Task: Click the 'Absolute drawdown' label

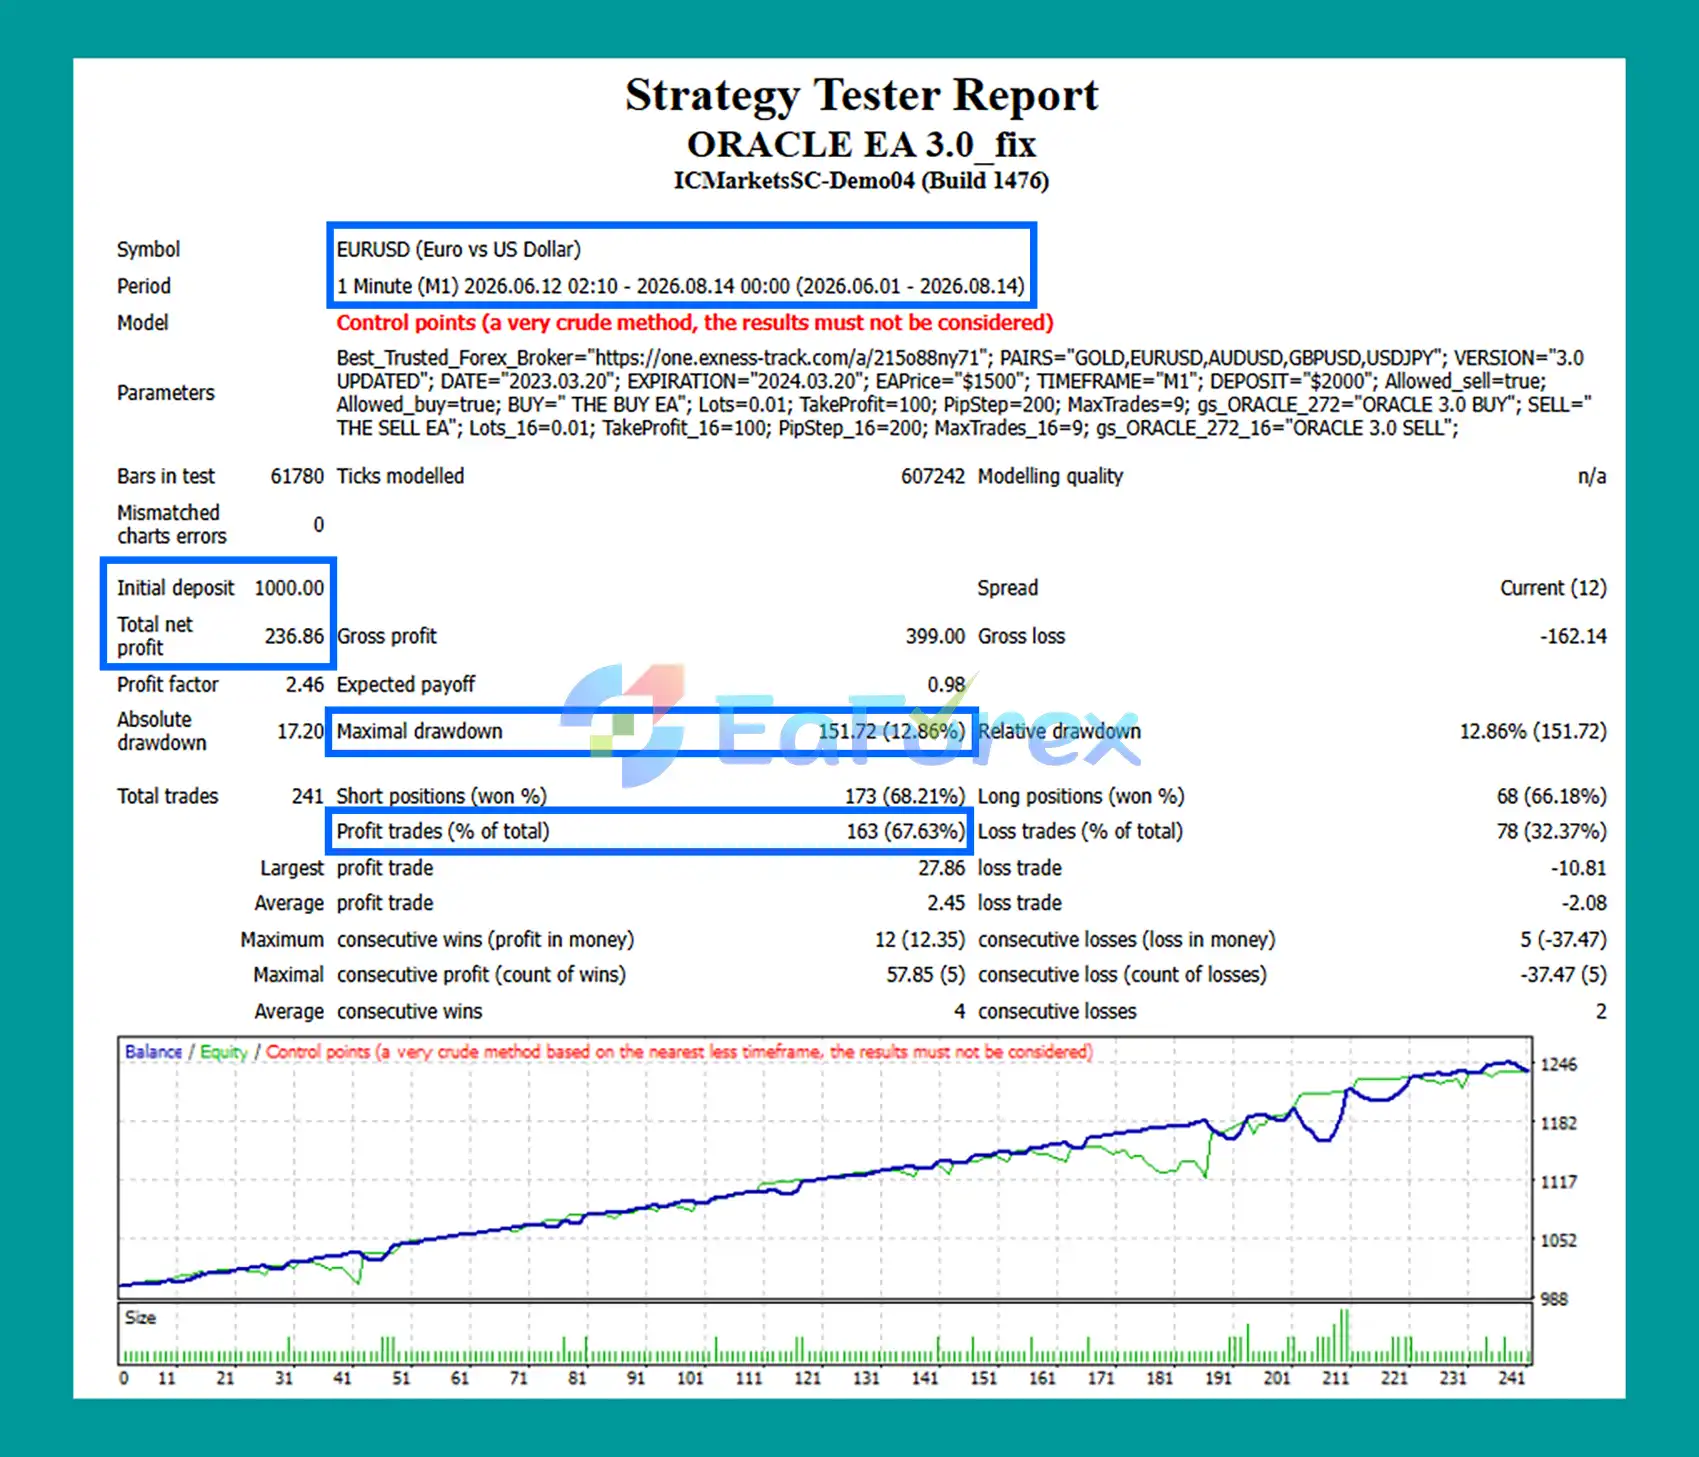Action: click(x=162, y=731)
